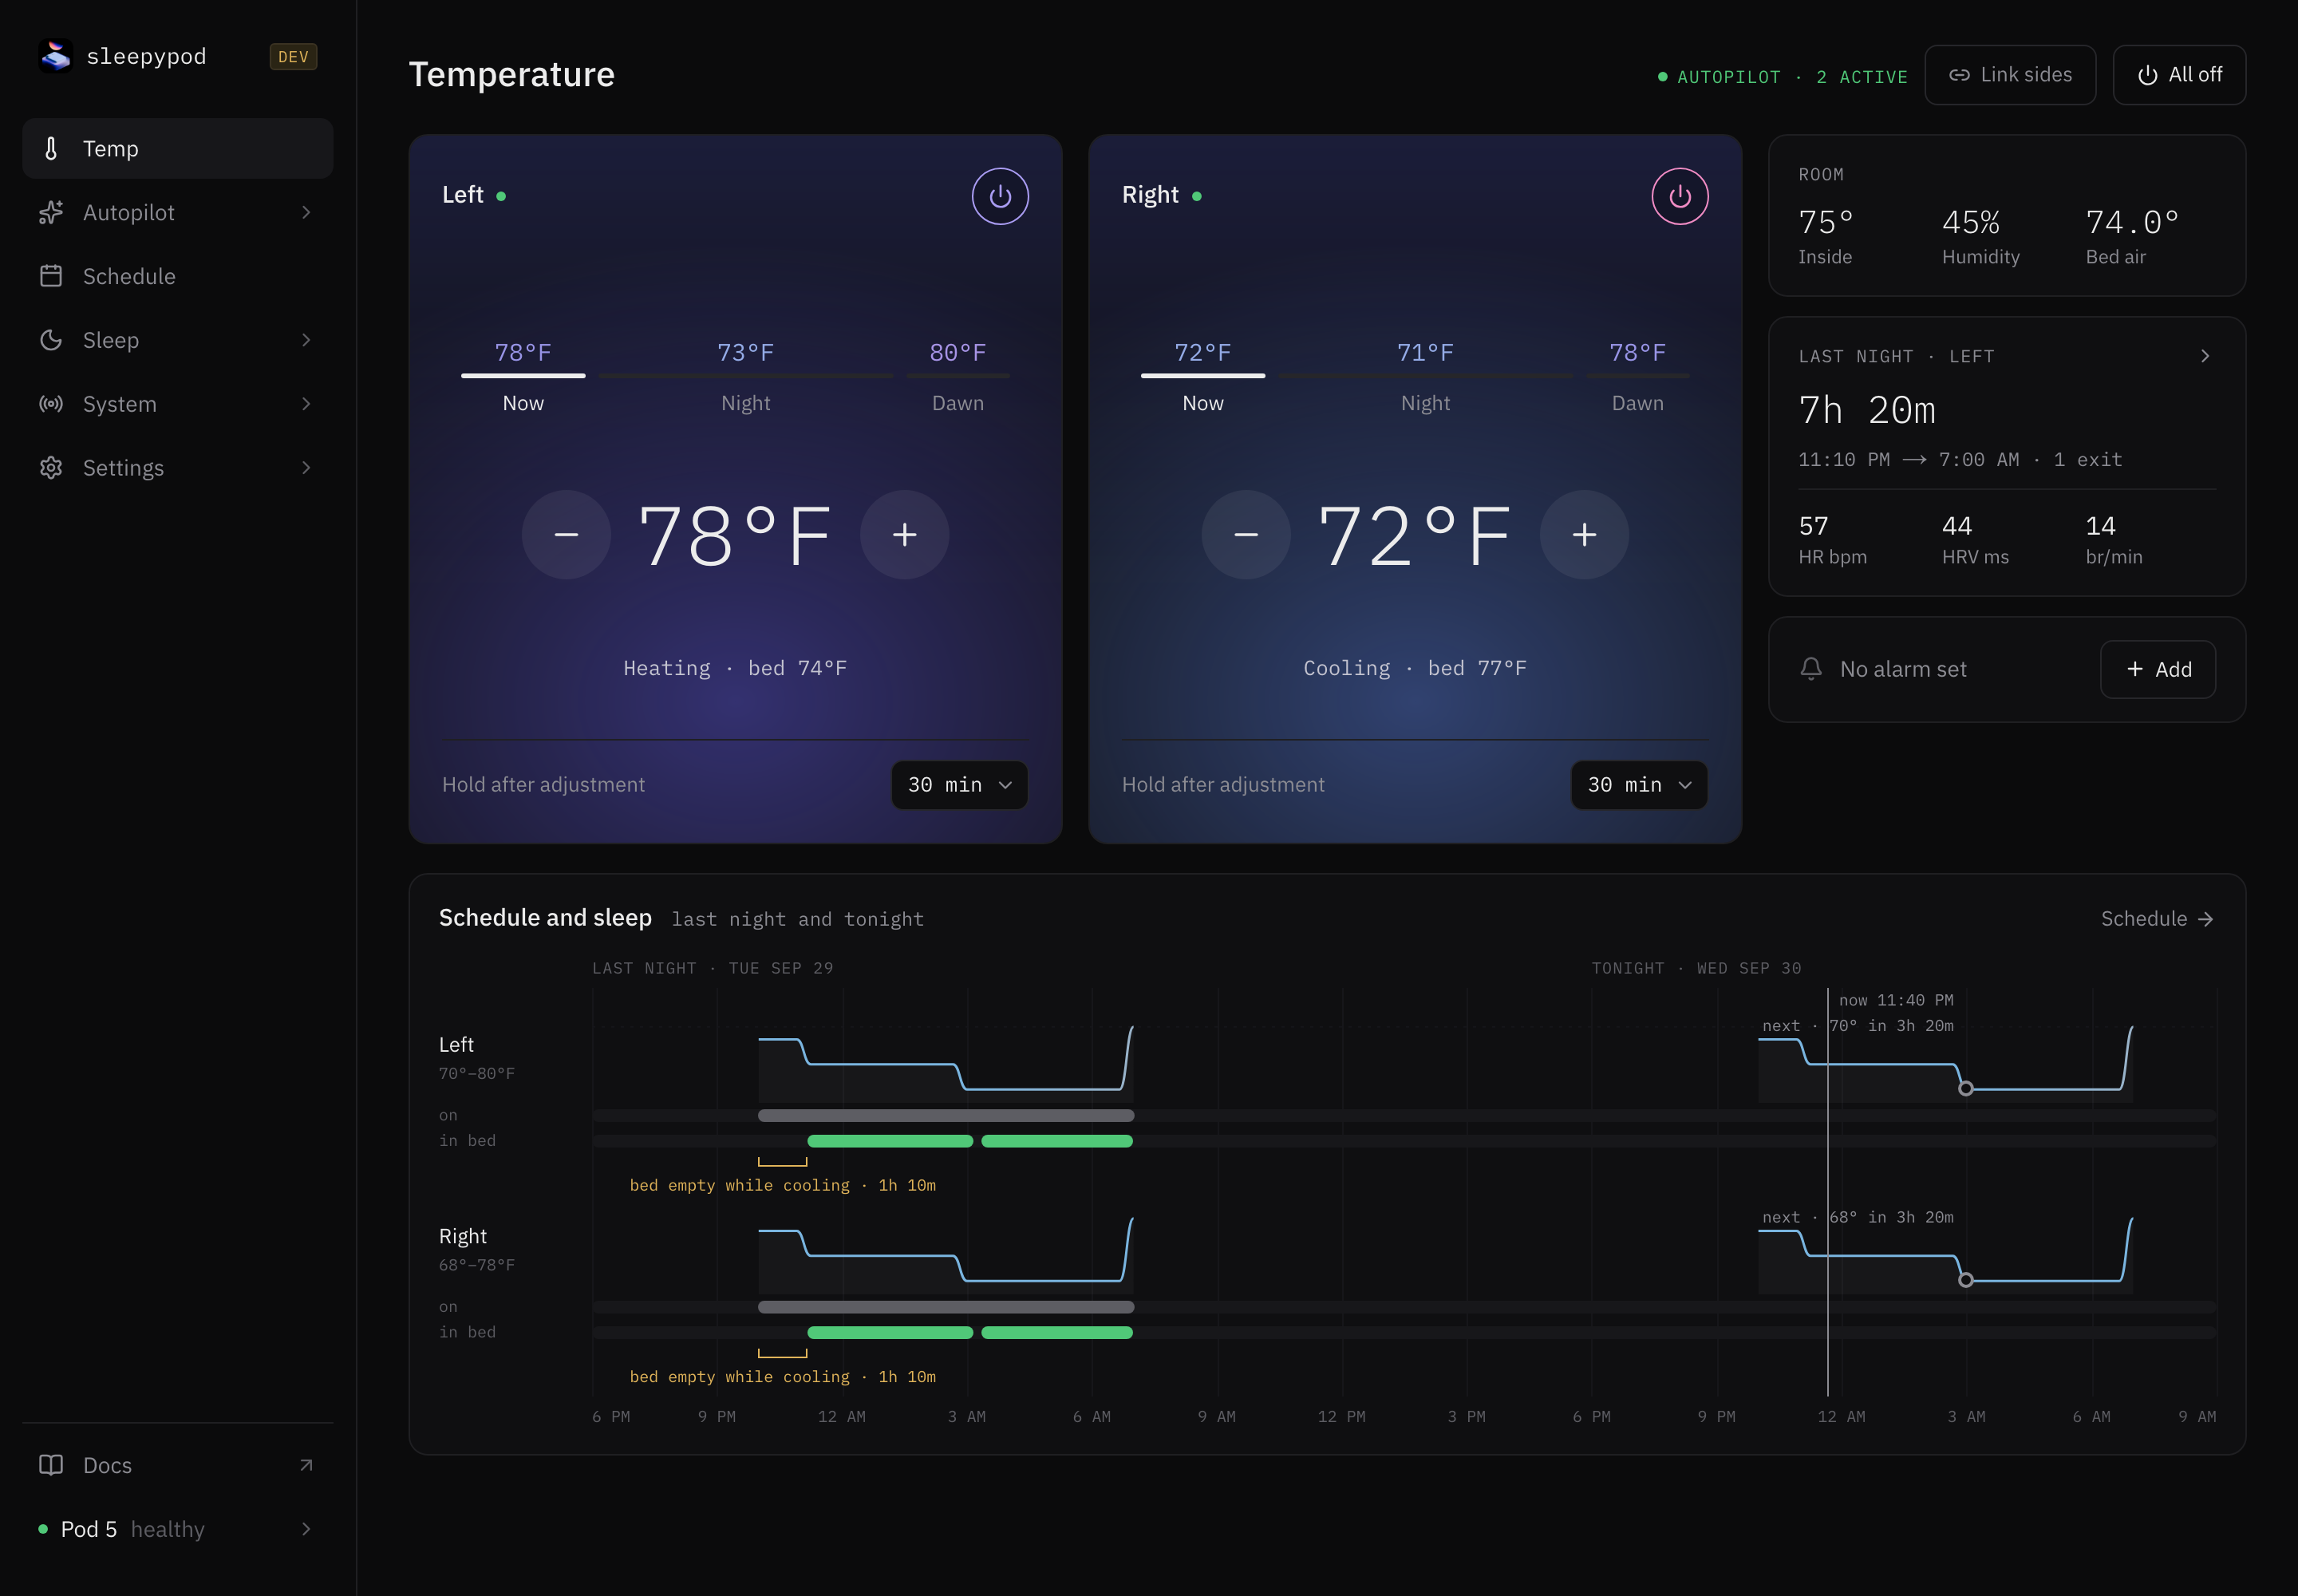Click Left tonight schedule marker circle
This screenshot has width=2298, height=1596.
[x=1966, y=1089]
